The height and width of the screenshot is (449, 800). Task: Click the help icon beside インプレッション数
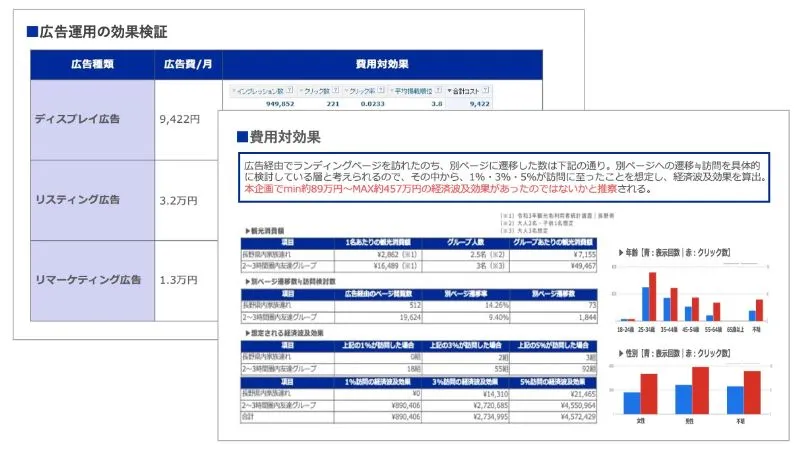290,90
